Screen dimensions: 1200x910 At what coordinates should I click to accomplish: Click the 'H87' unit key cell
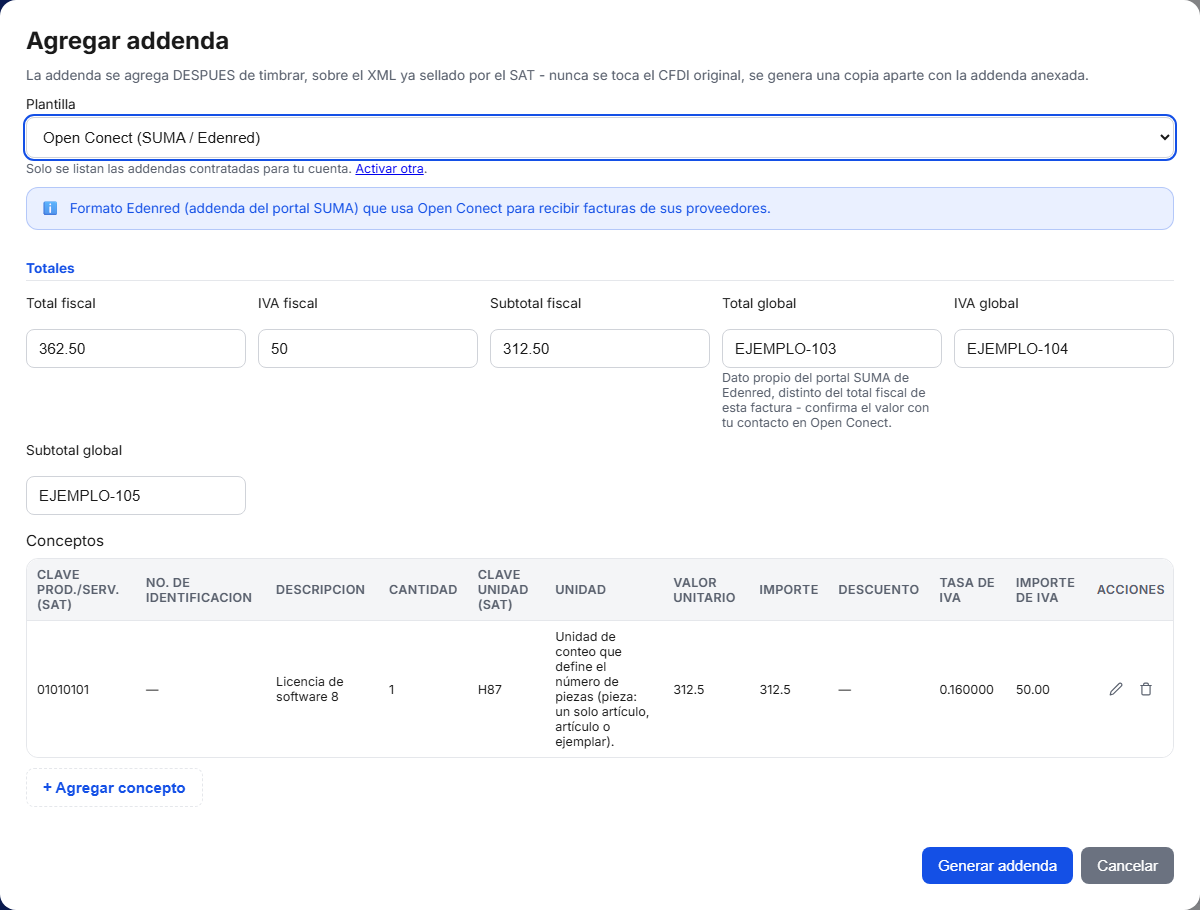click(x=490, y=689)
